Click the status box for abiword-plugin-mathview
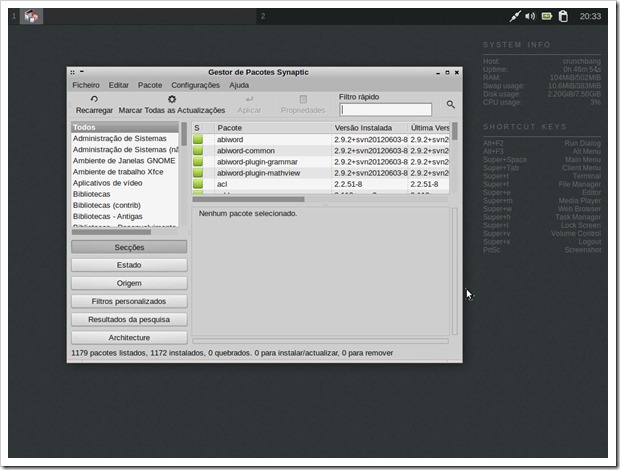Viewport: 620px width, 470px height. coord(198,172)
